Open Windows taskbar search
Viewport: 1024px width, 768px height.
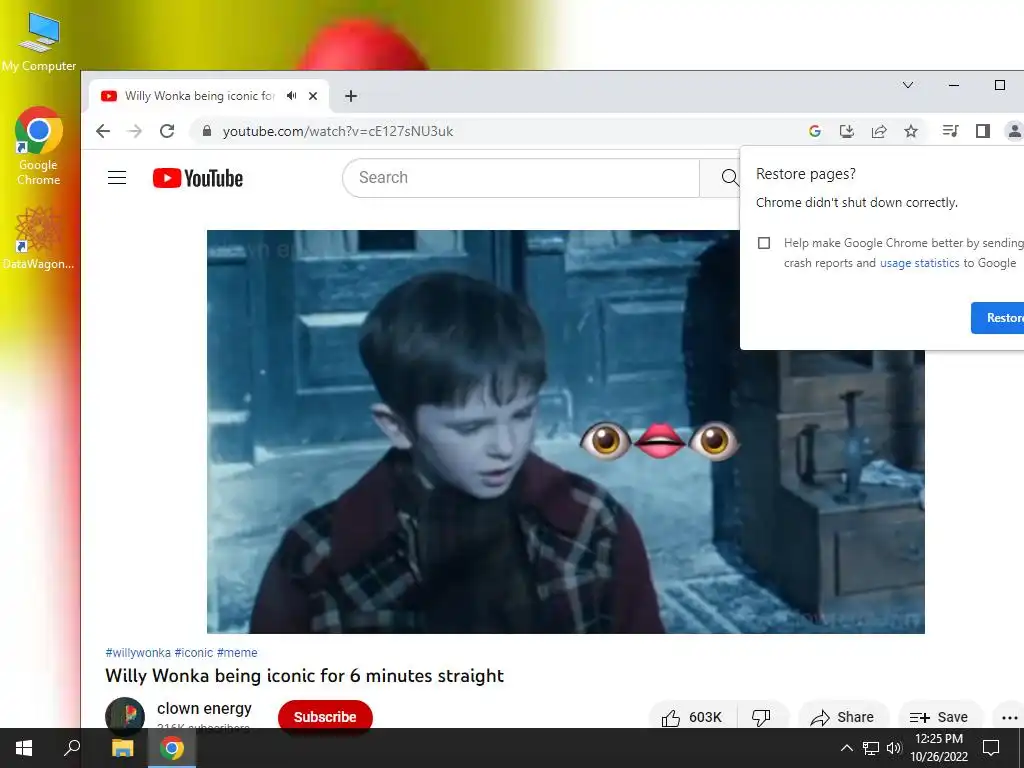click(x=72, y=748)
